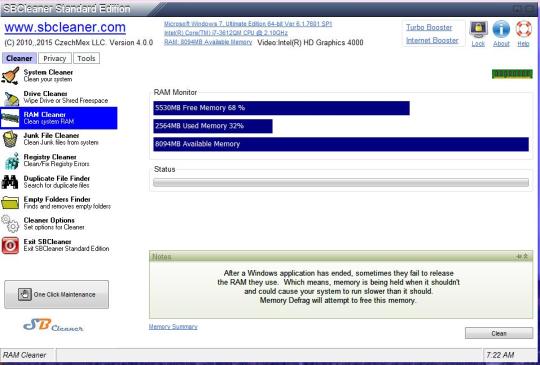Click the Cleaner Options gears icon
The height and width of the screenshot is (365, 540).
tap(10, 223)
